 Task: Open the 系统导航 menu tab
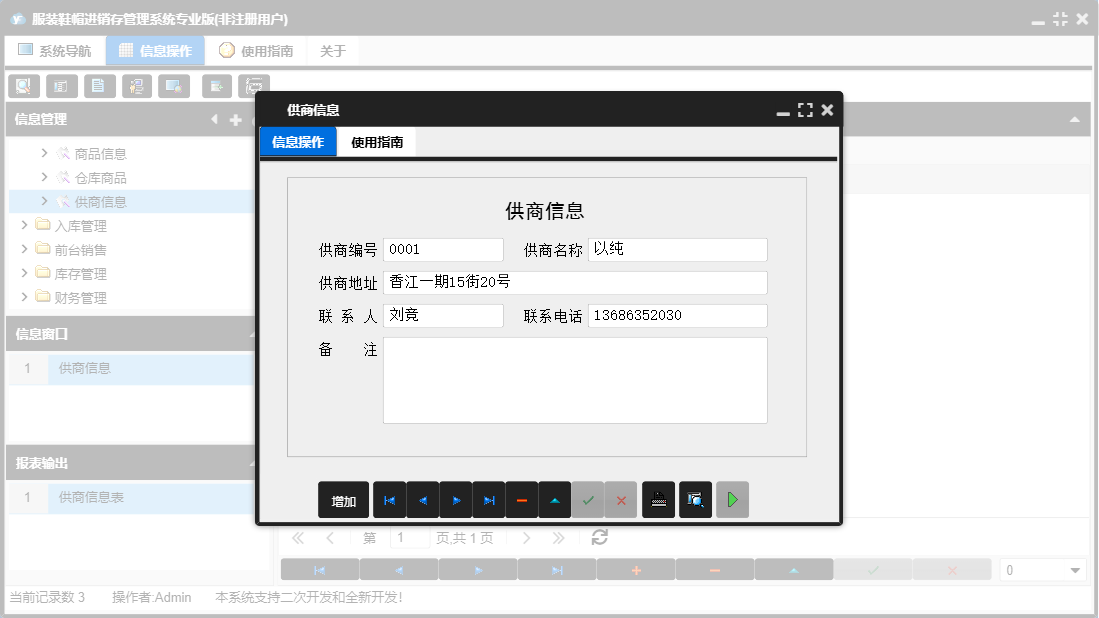55,50
